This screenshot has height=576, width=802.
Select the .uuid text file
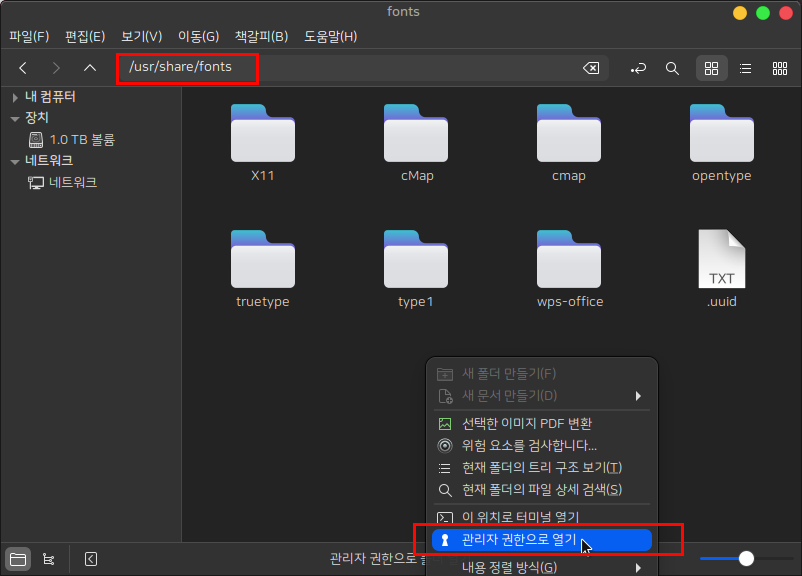[721, 267]
